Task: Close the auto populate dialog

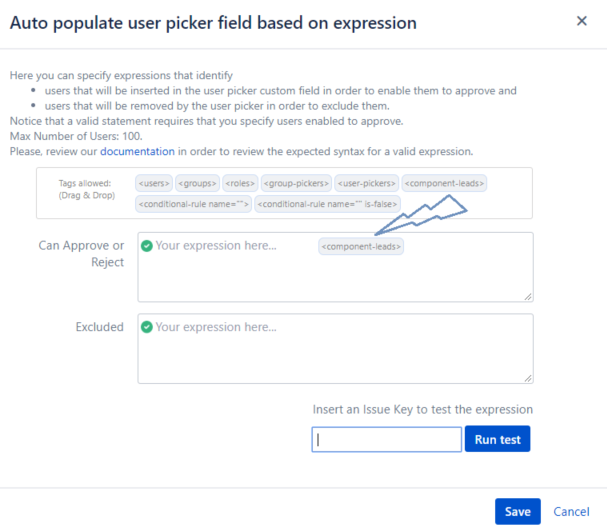Action: (x=582, y=21)
